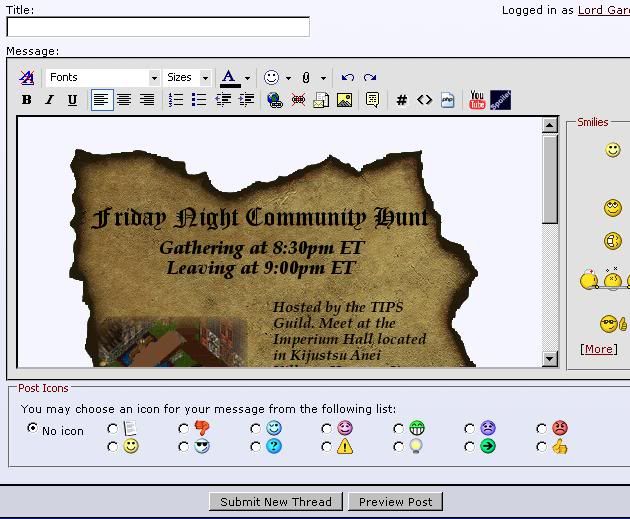This screenshot has height=519, width=630.
Task: Remove link with the unlink icon
Action: pyautogui.click(x=298, y=100)
